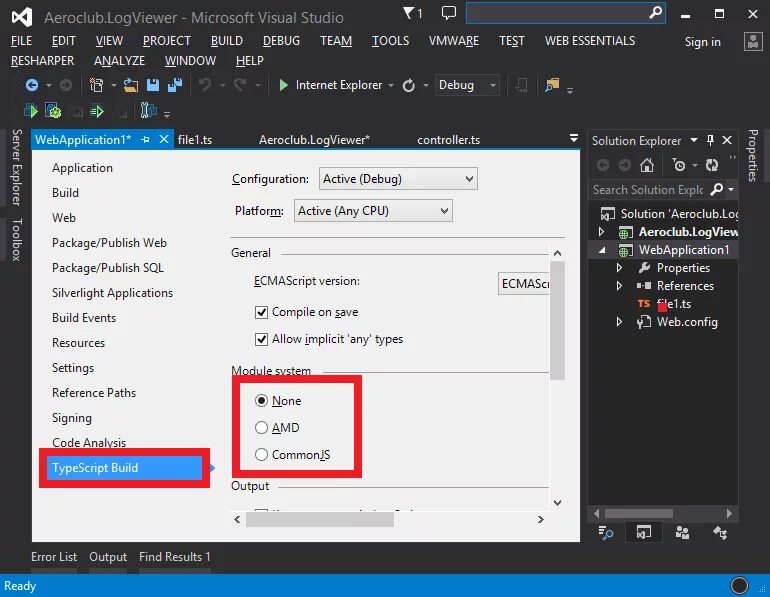Open the BUILD menu

pyautogui.click(x=227, y=41)
